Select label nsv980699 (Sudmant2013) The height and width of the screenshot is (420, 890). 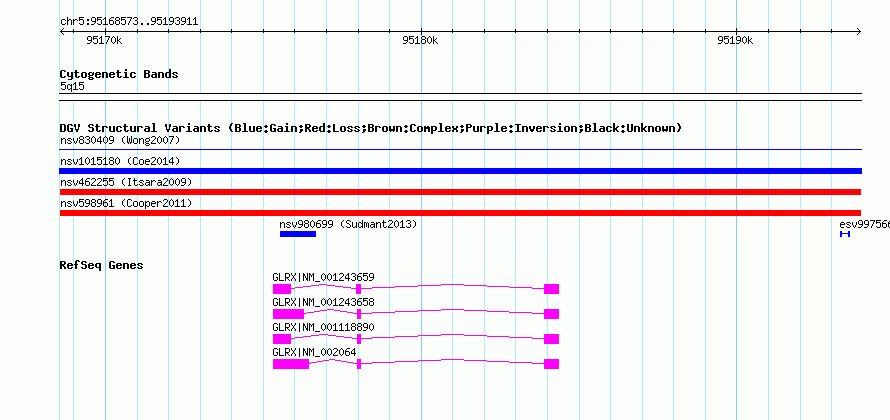point(347,224)
